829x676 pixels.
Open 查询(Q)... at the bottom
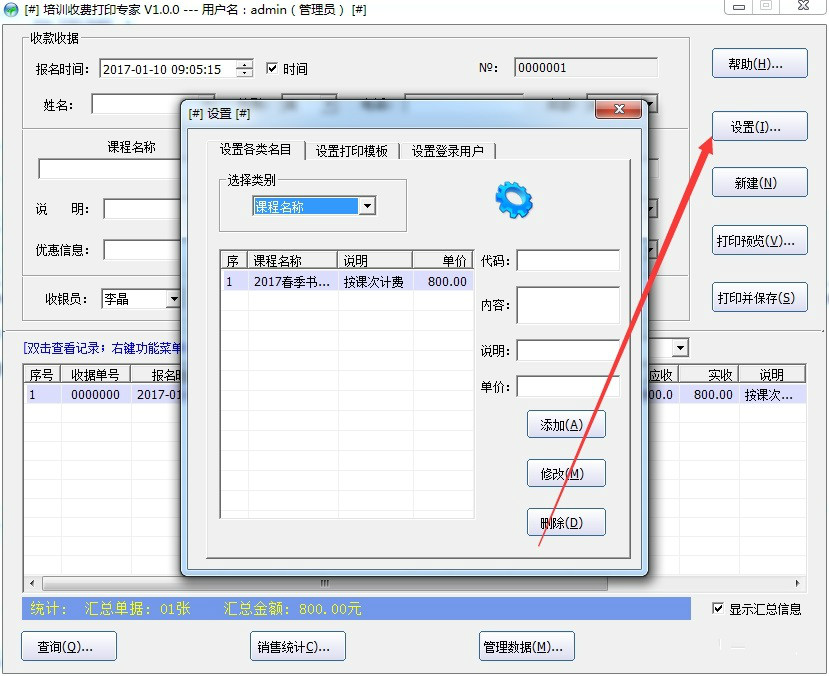69,646
